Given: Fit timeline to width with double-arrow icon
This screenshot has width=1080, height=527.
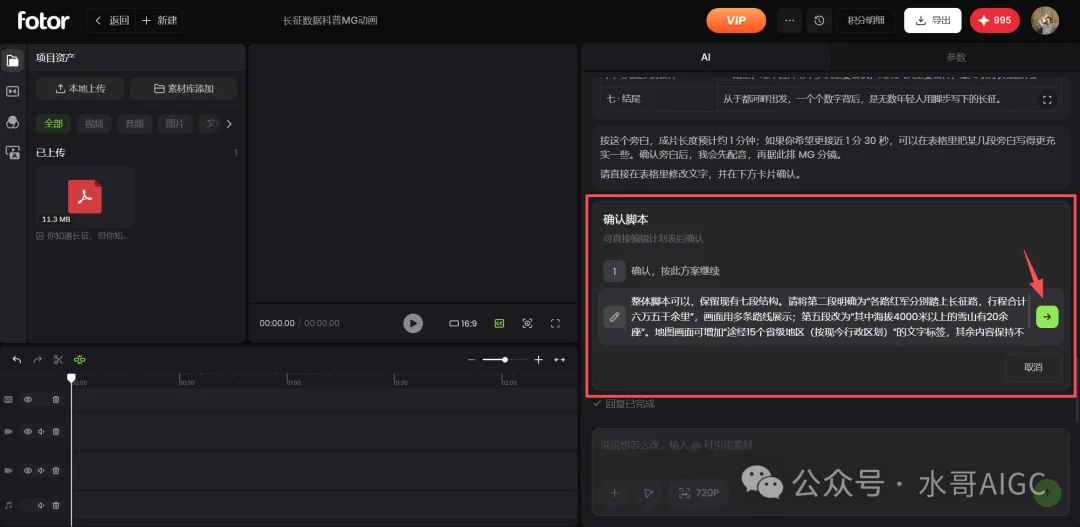Looking at the screenshot, I should point(560,360).
